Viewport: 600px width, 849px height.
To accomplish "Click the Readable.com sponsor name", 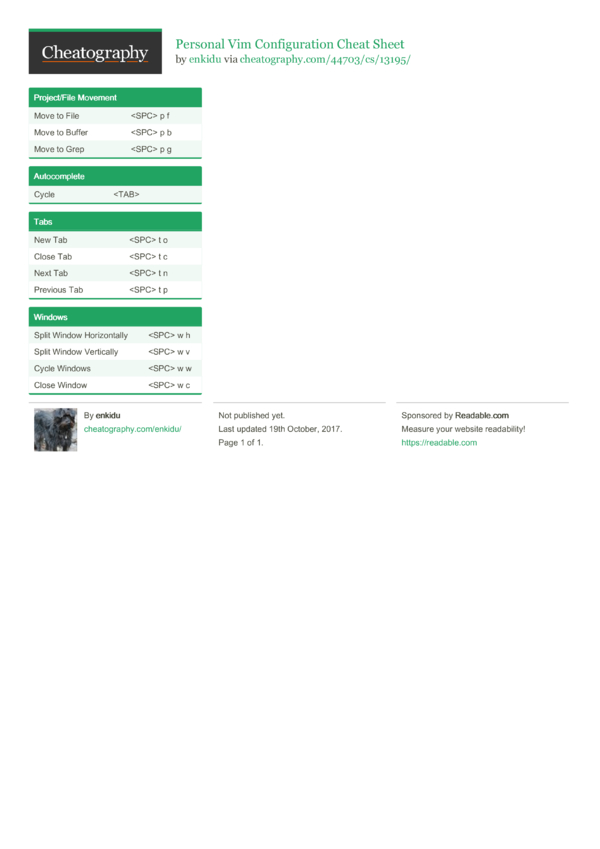I will coord(482,415).
